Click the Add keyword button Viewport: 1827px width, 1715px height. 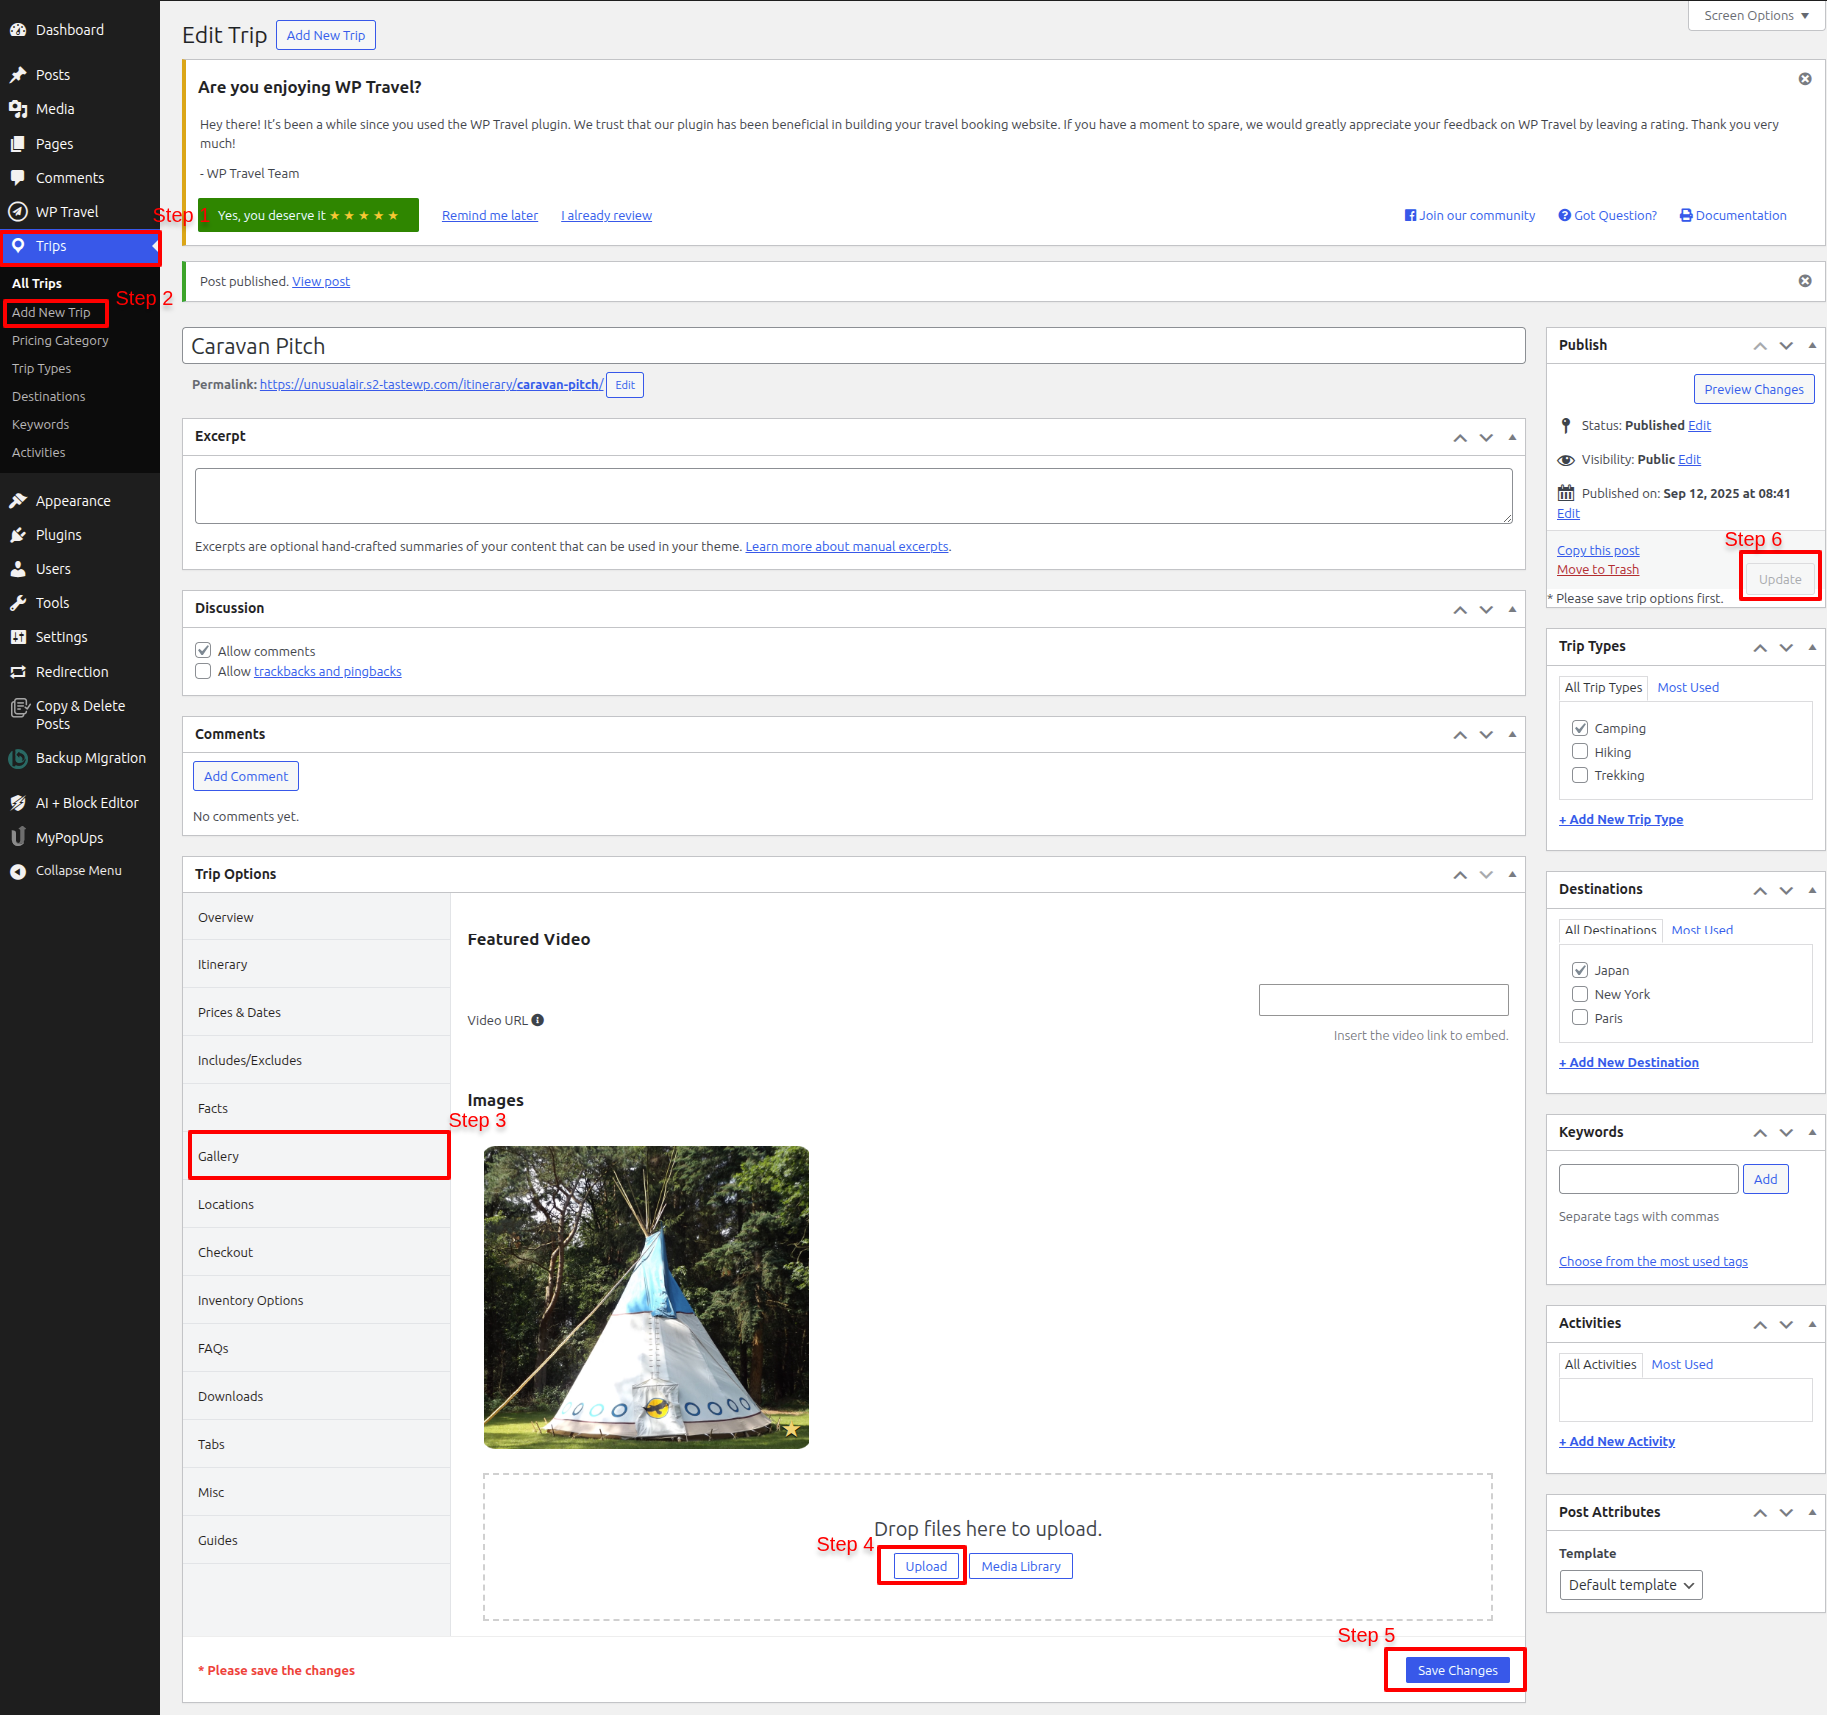coord(1766,1179)
